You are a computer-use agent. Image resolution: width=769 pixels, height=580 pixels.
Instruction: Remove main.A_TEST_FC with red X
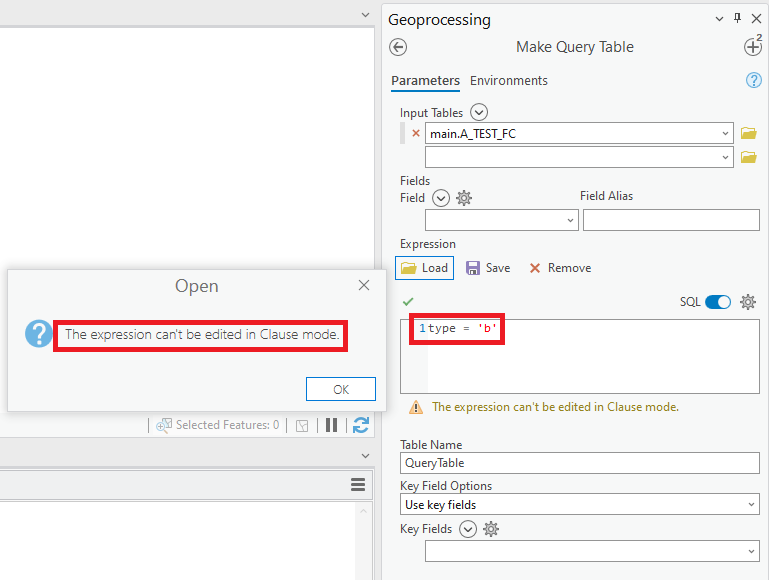click(x=416, y=133)
